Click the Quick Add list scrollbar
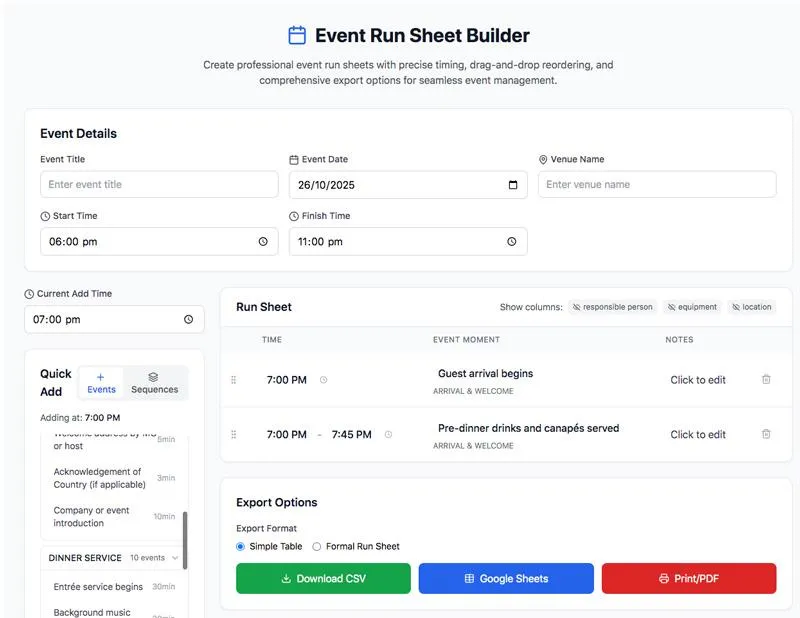The height and width of the screenshot is (618, 800). tap(185, 540)
